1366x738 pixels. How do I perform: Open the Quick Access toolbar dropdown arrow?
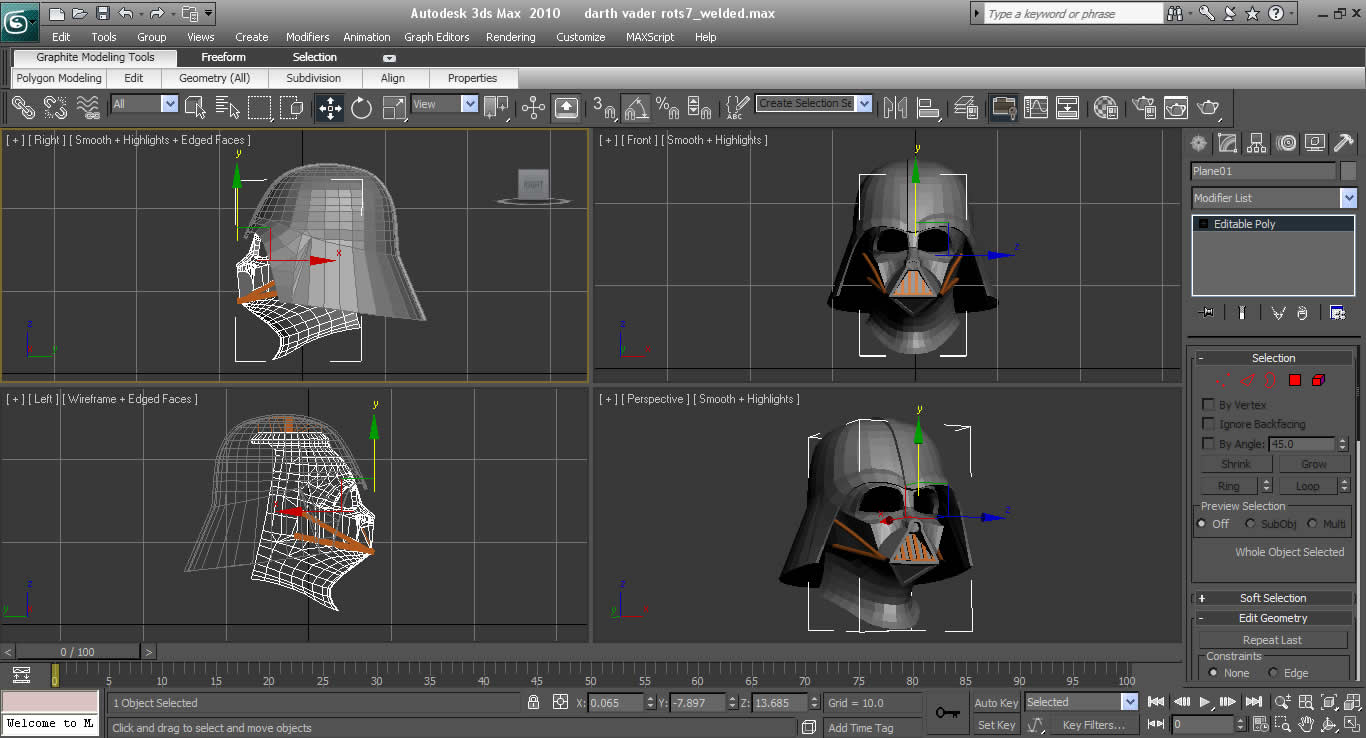[208, 14]
